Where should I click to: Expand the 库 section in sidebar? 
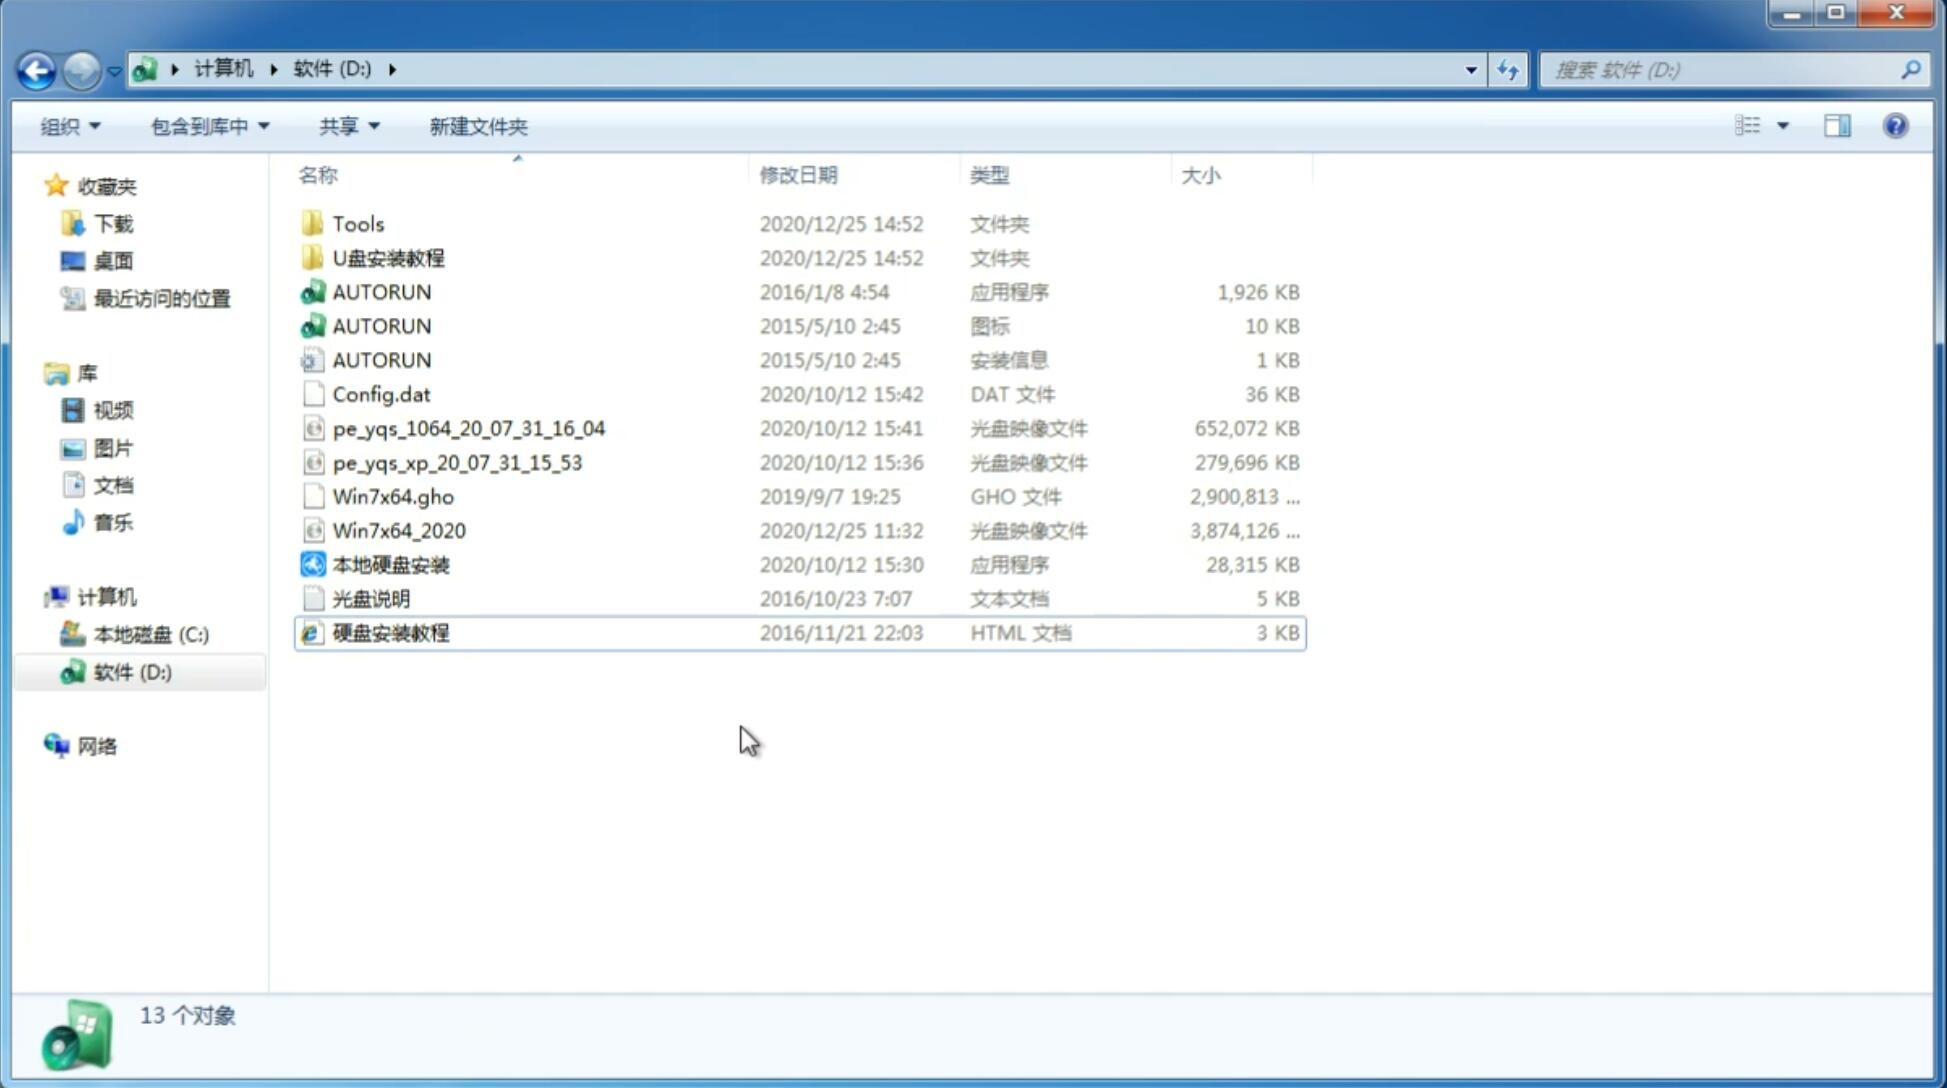click(36, 372)
